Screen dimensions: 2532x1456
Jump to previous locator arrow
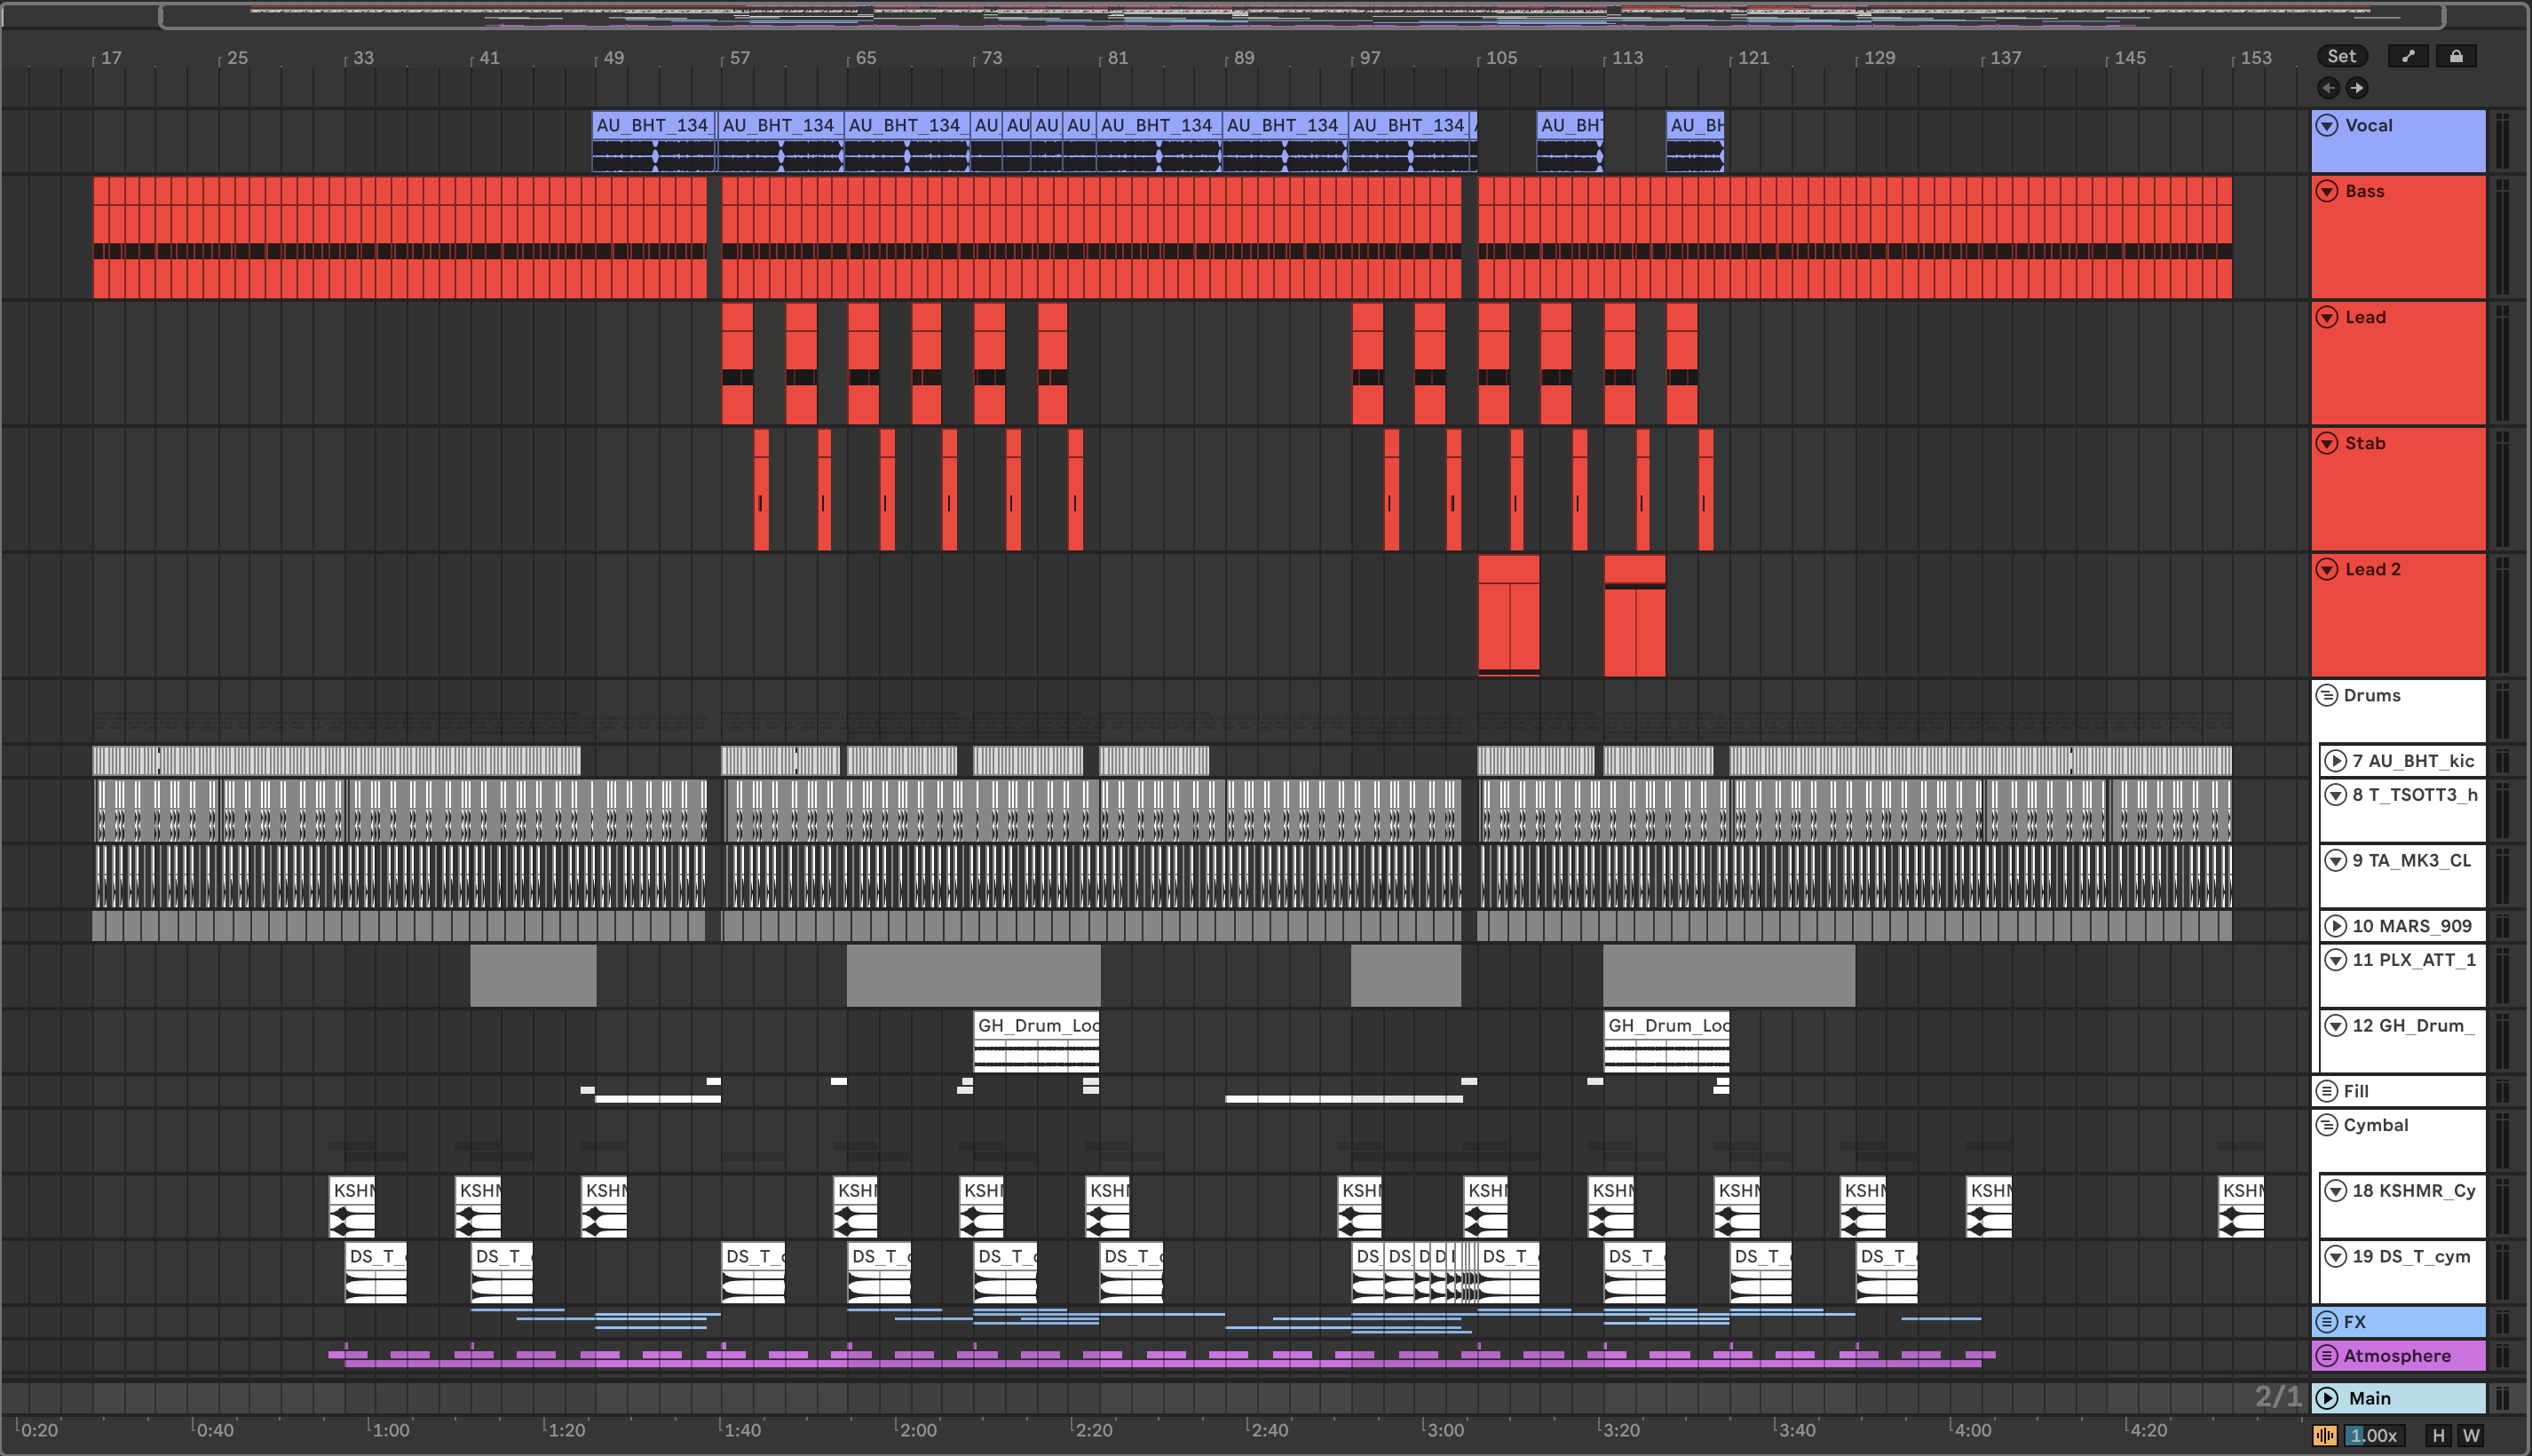coord(2328,88)
